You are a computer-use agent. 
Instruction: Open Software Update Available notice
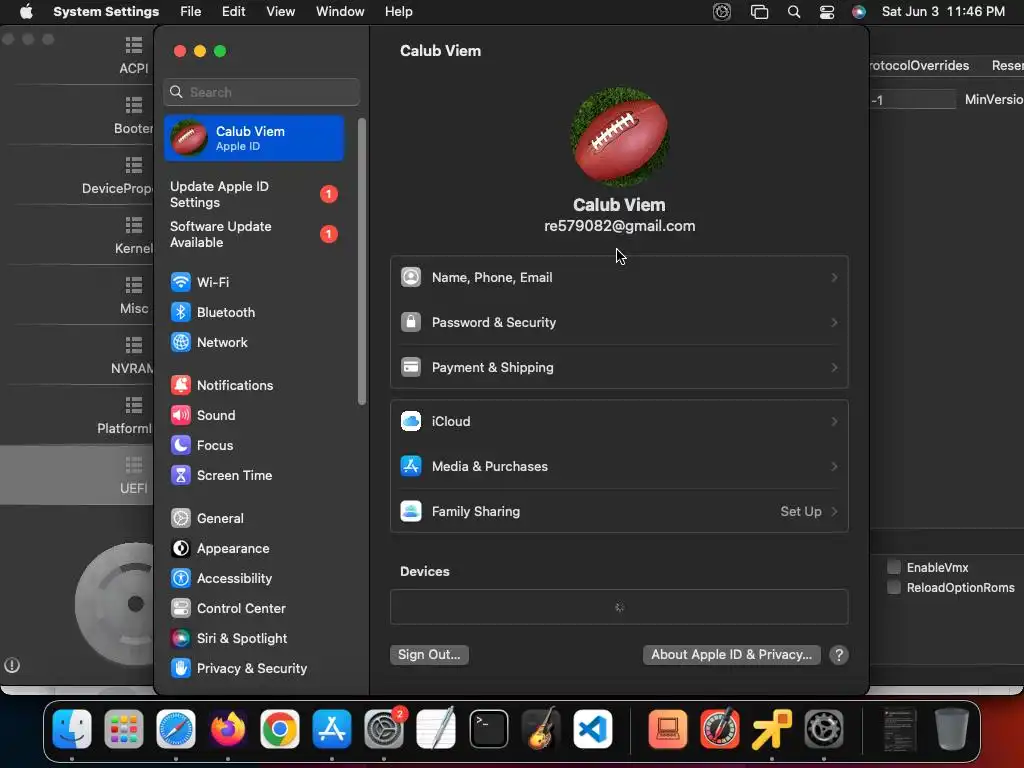tap(253, 234)
